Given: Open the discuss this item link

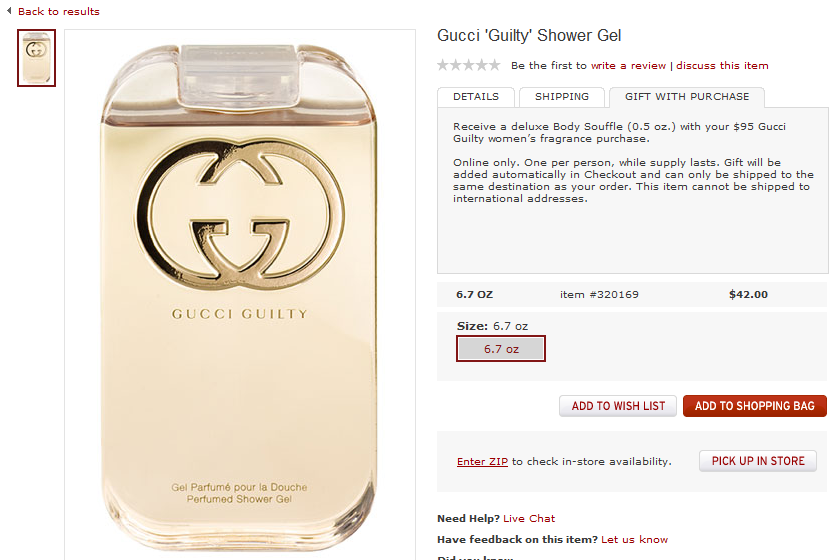Looking at the screenshot, I should (722, 65).
